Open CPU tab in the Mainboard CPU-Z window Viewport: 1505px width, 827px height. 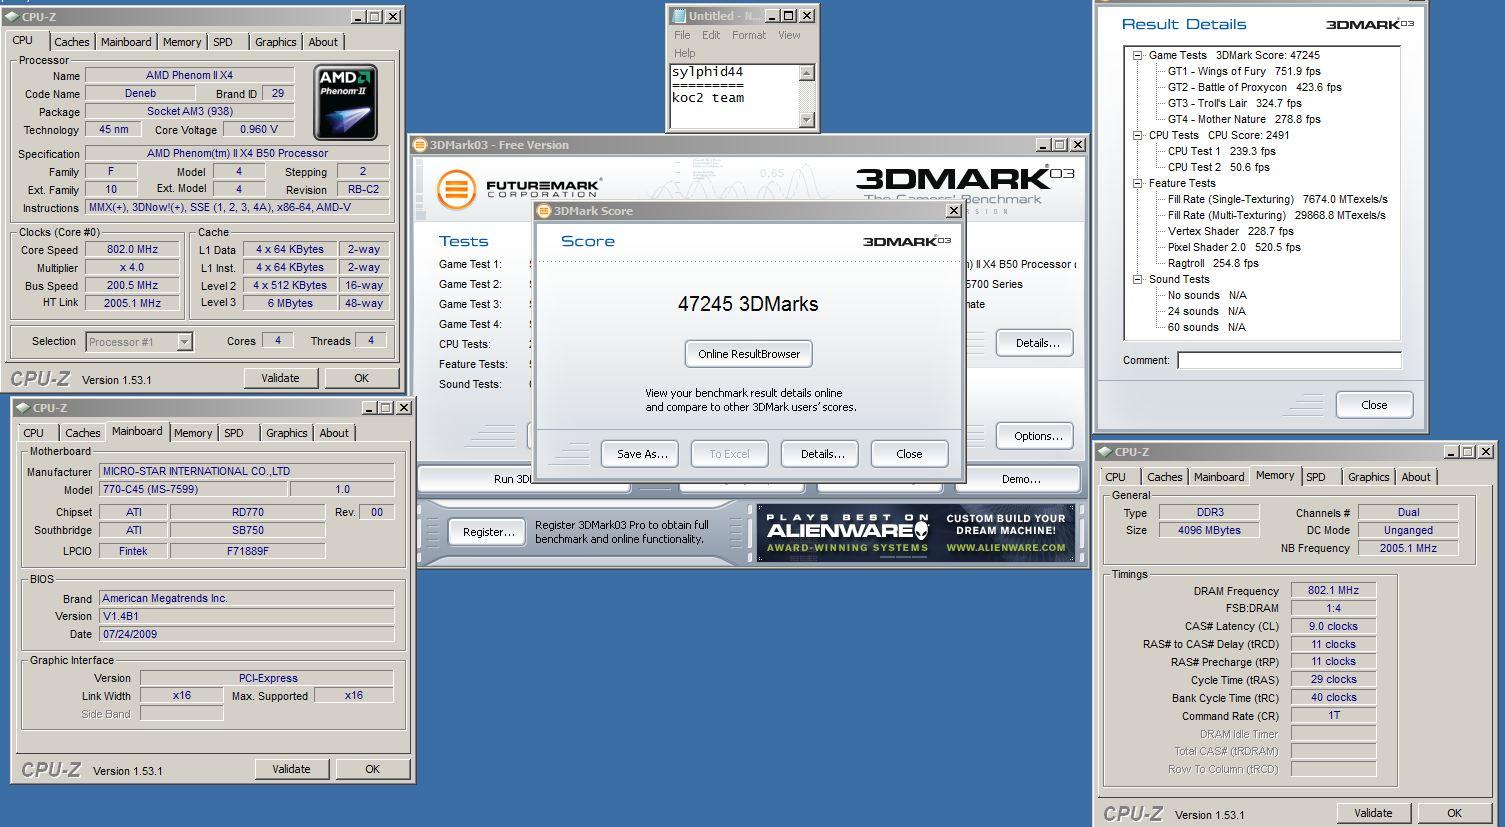34,433
